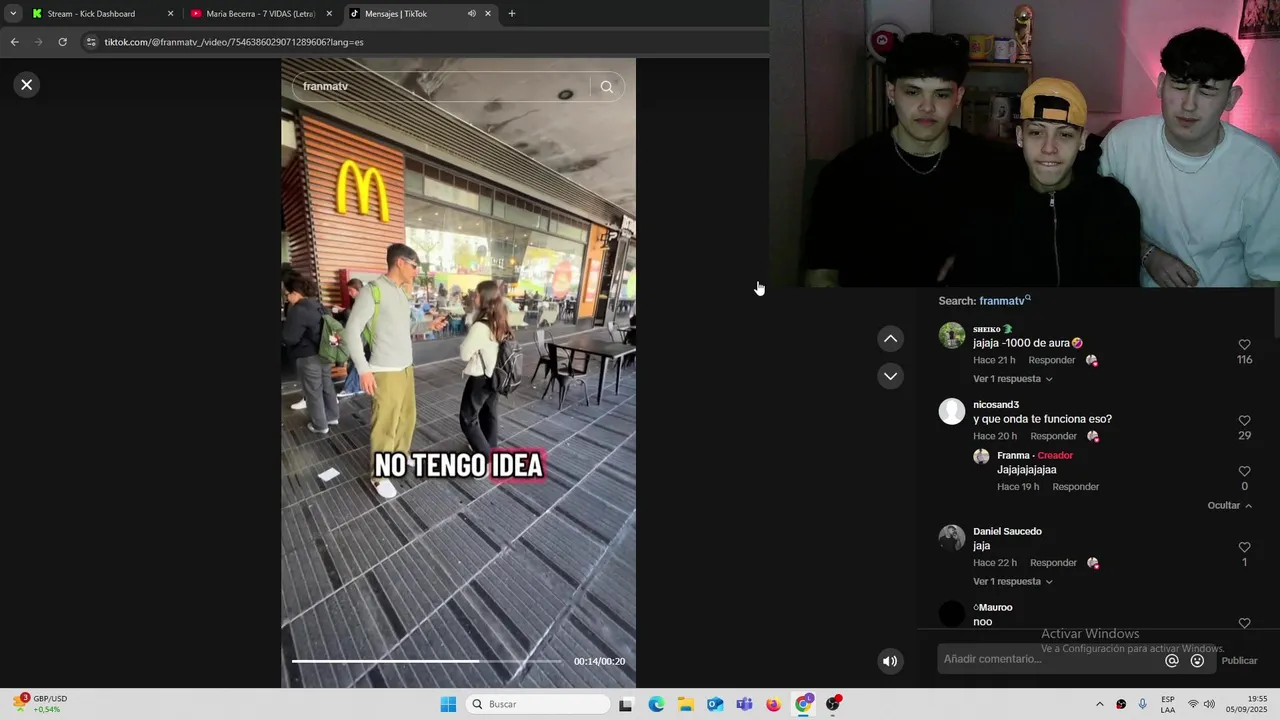Mute the TikTok tab via speaker icon
Screen dimensions: 1280x720
pyautogui.click(x=471, y=14)
